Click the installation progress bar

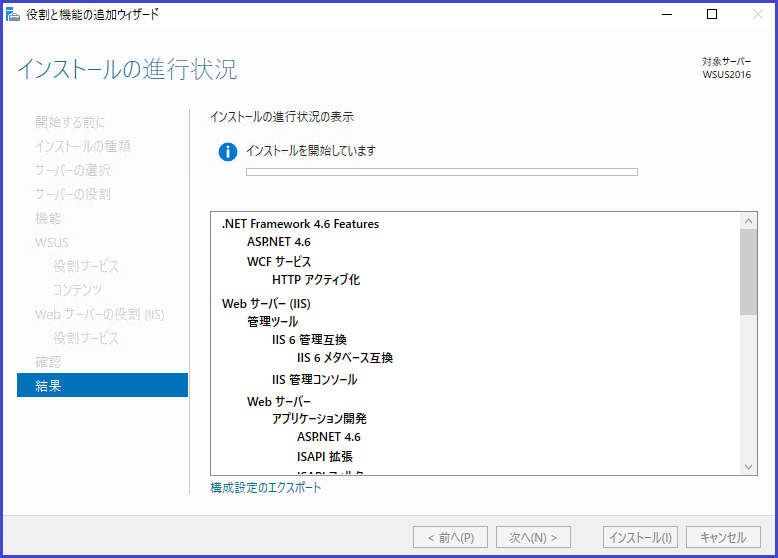point(442,172)
